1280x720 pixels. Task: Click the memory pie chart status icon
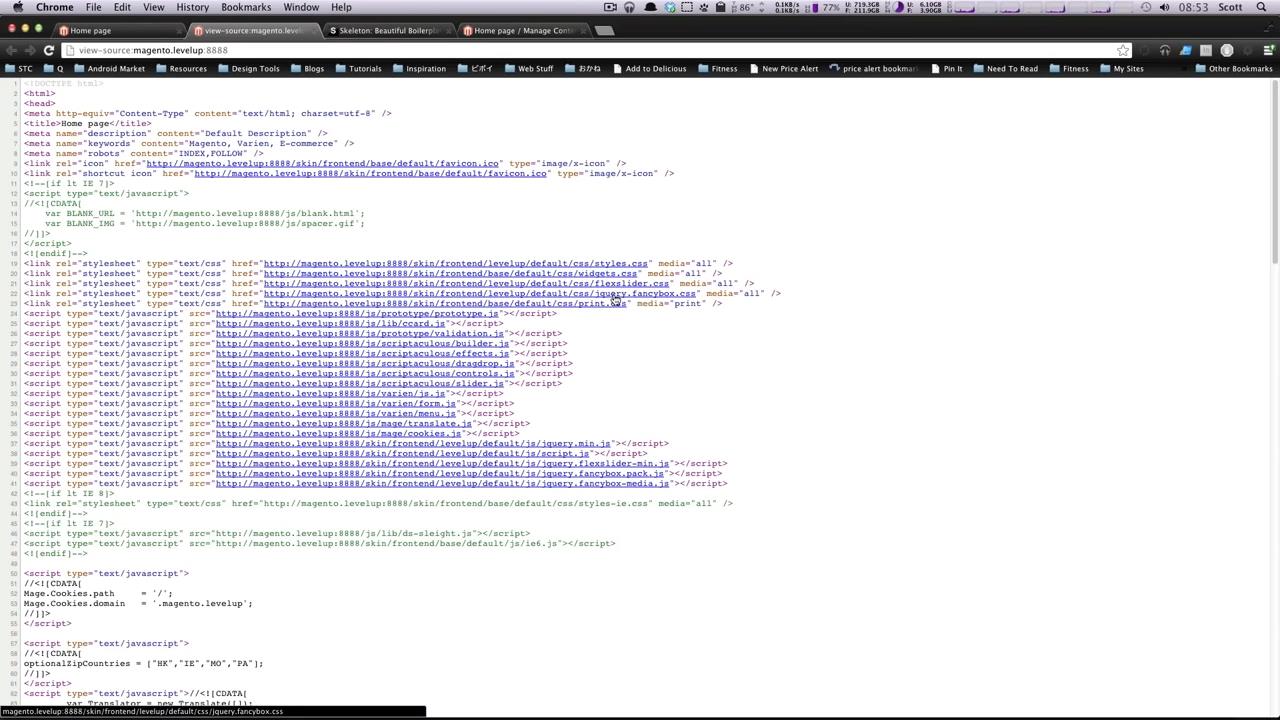point(899,7)
